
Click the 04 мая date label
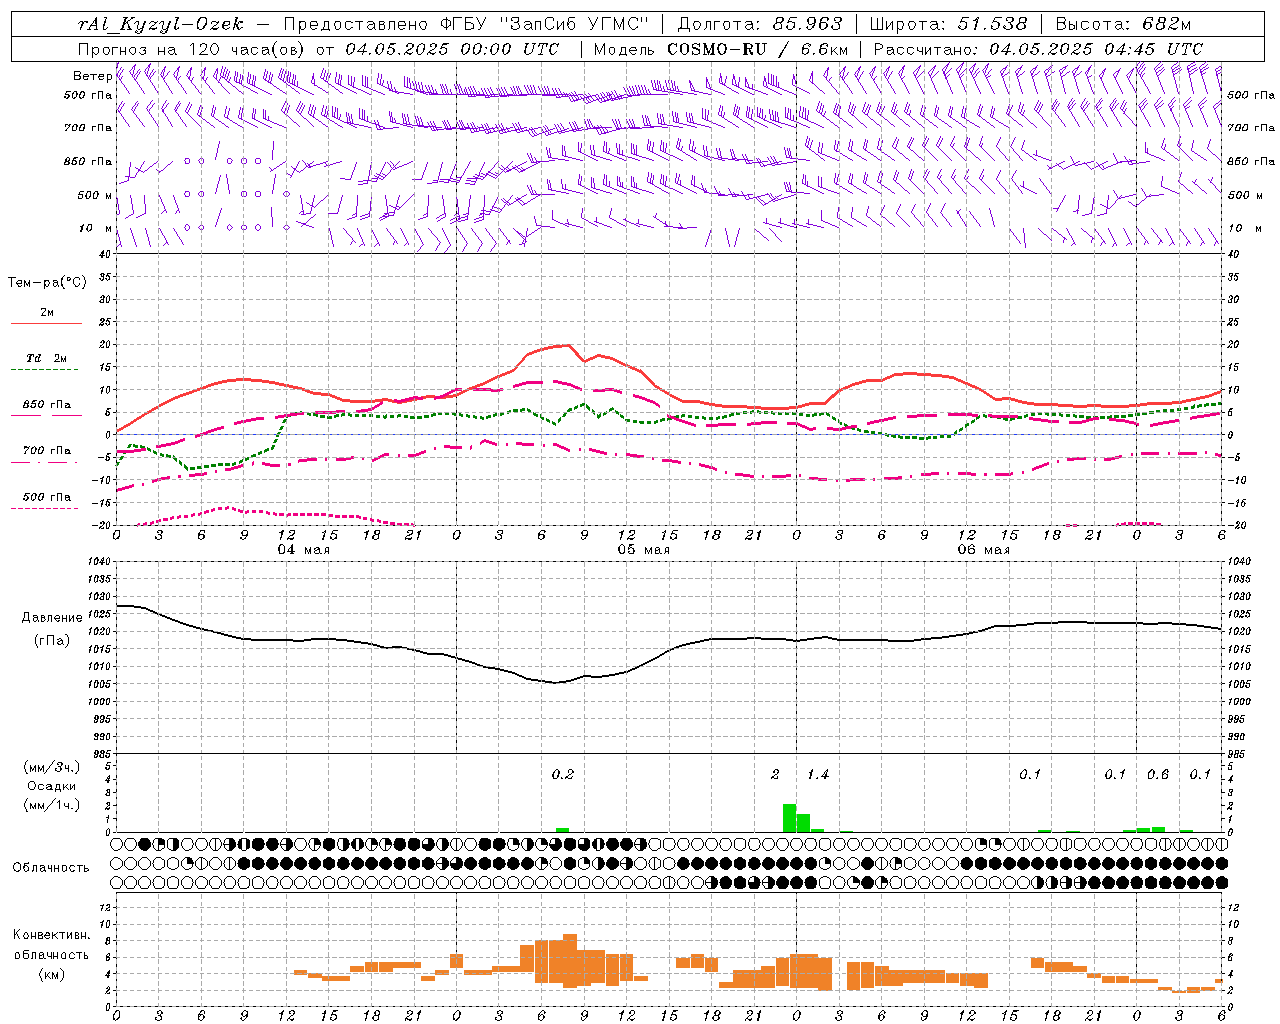point(303,550)
